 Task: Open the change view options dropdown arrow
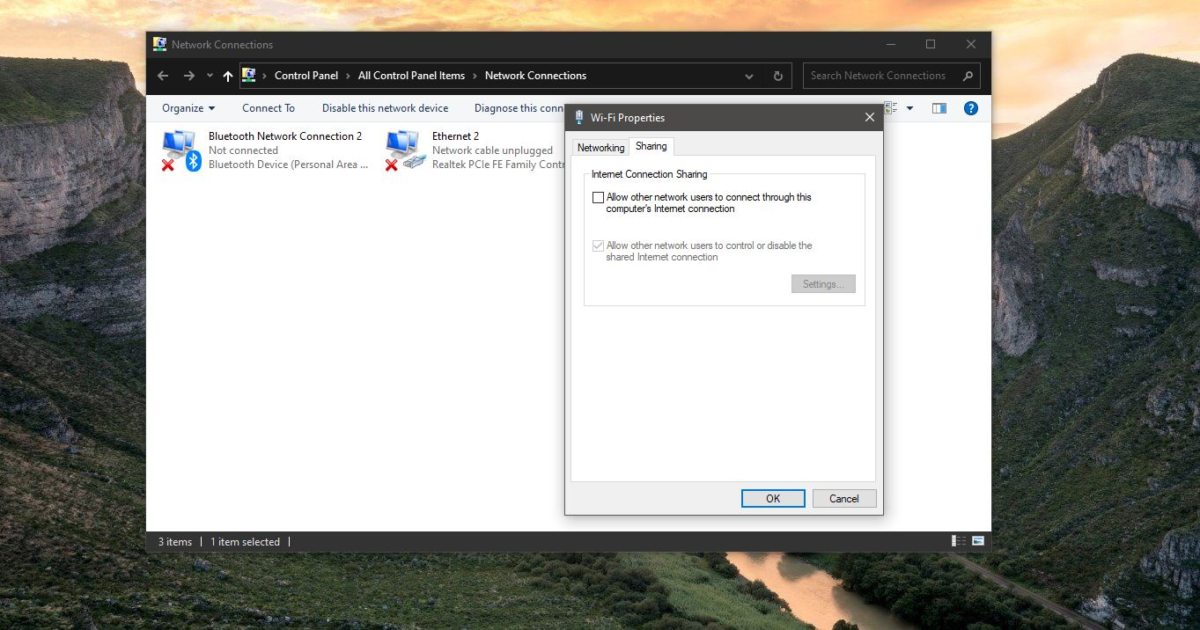[x=909, y=108]
